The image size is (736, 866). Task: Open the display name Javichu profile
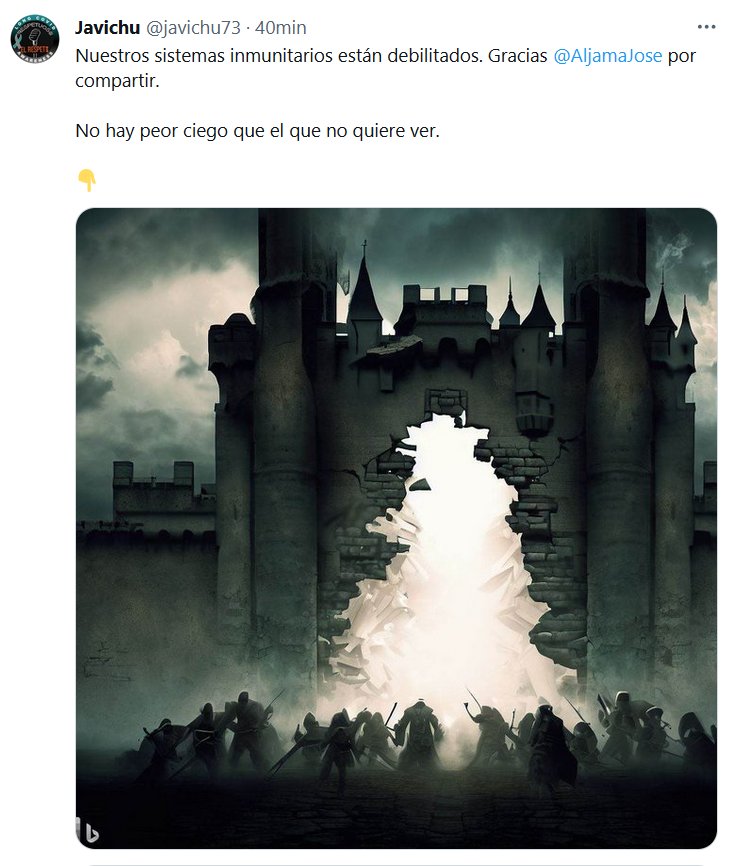(108, 28)
